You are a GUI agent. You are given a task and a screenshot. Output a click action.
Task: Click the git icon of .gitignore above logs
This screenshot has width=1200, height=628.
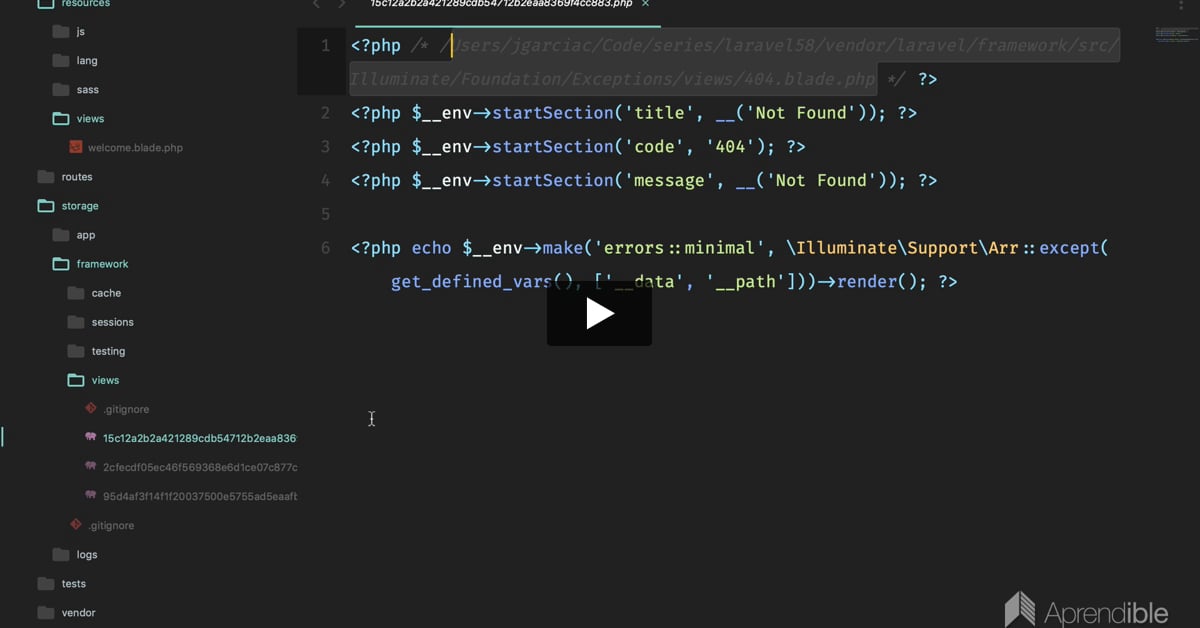(76, 525)
